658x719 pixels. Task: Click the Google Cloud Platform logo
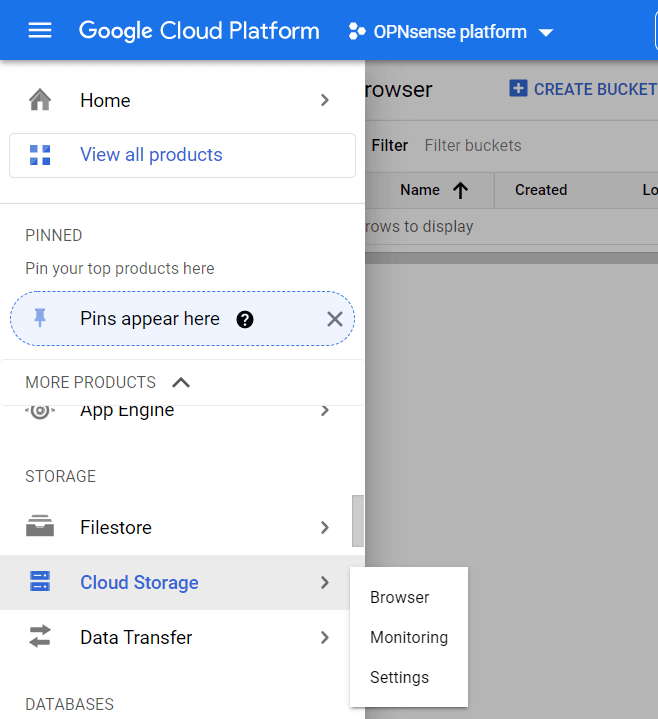[x=199, y=31]
